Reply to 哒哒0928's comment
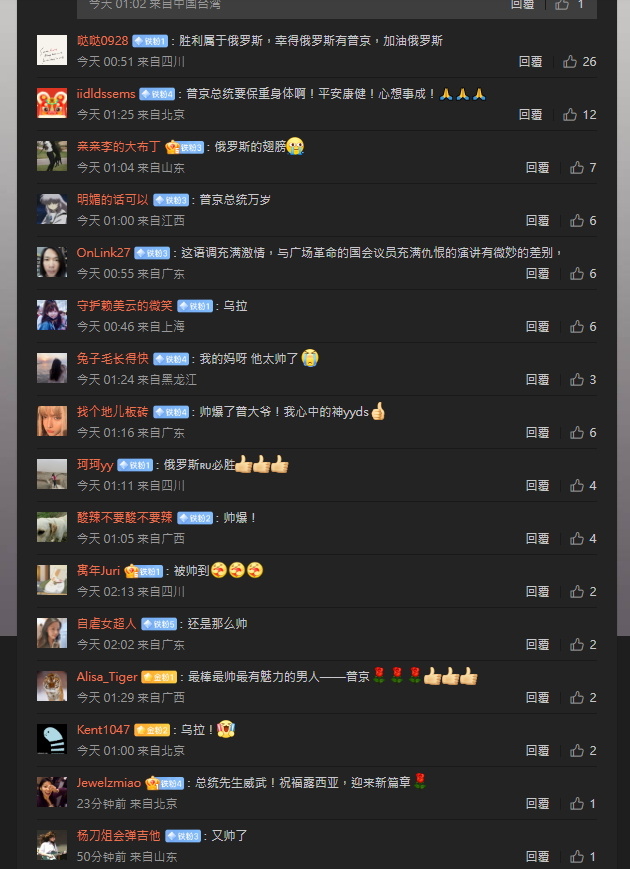This screenshot has height=869, width=630. pyautogui.click(x=530, y=62)
